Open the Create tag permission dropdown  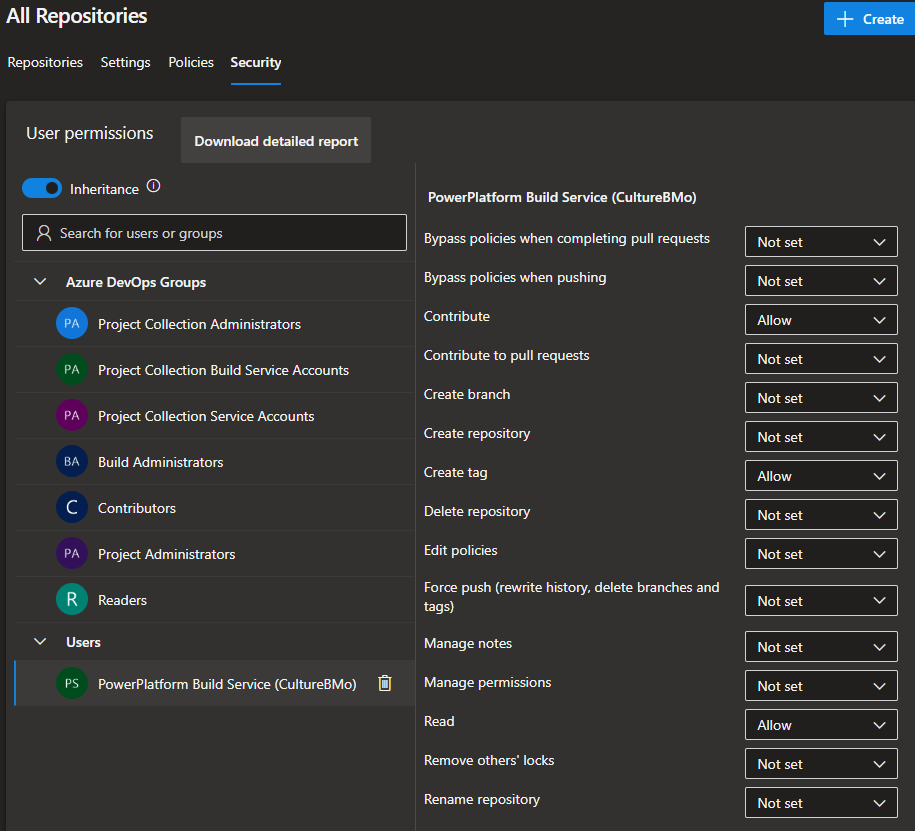[x=821, y=476]
